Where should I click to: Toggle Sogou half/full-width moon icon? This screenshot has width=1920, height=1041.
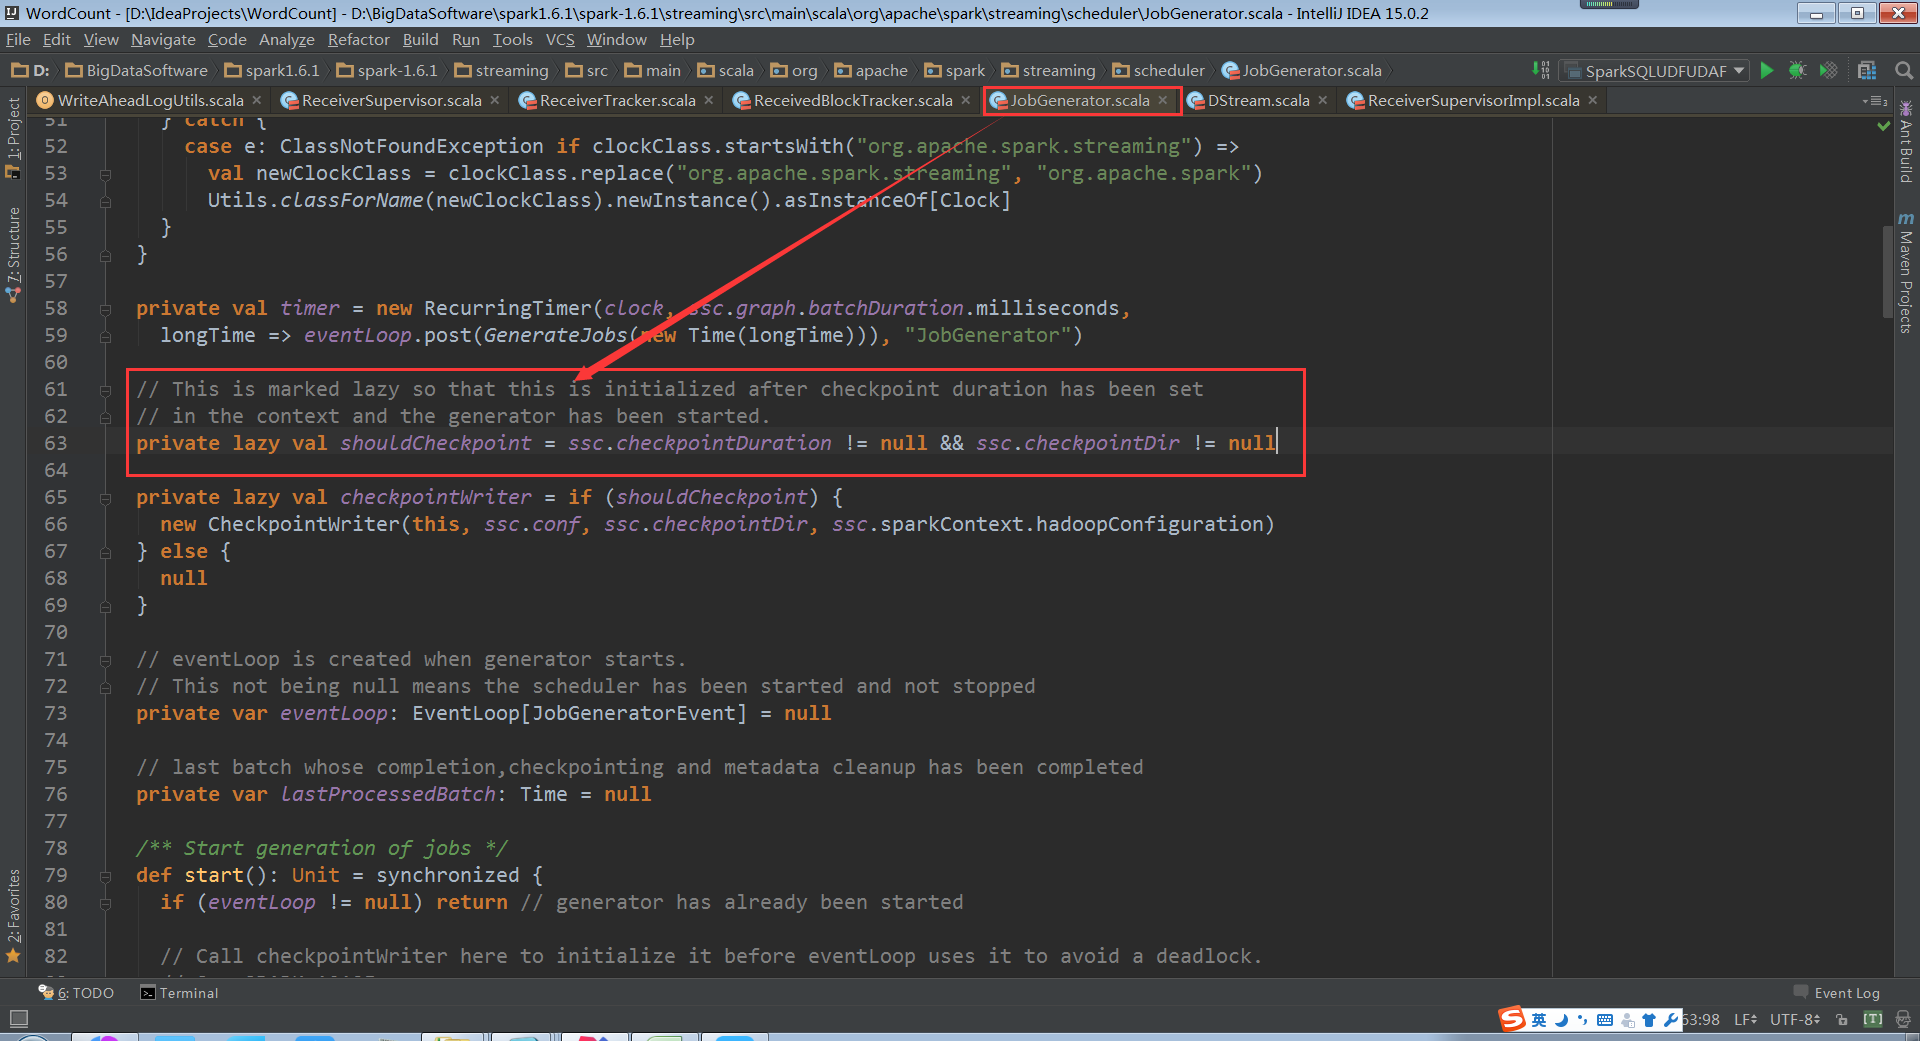coord(1561,1020)
